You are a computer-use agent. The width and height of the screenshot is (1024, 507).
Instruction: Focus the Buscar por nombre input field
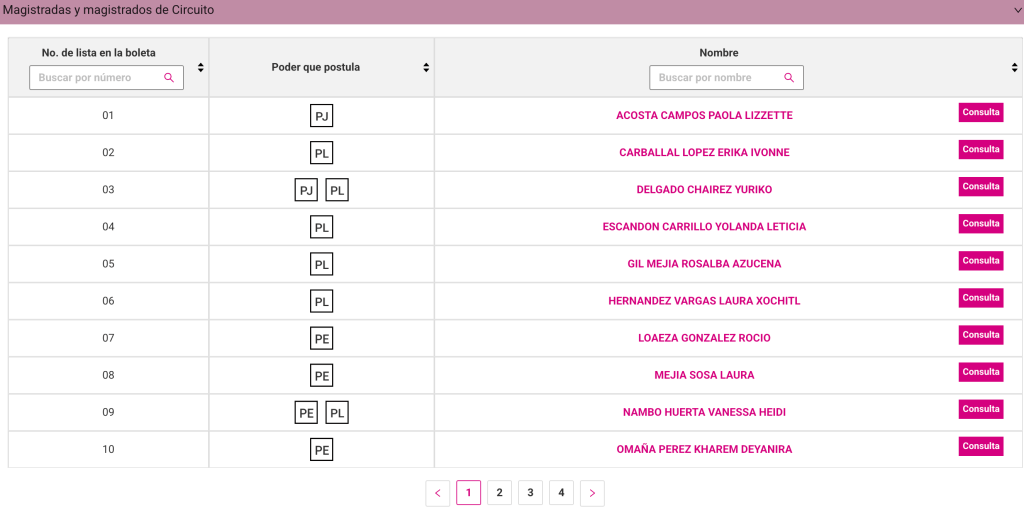point(715,78)
